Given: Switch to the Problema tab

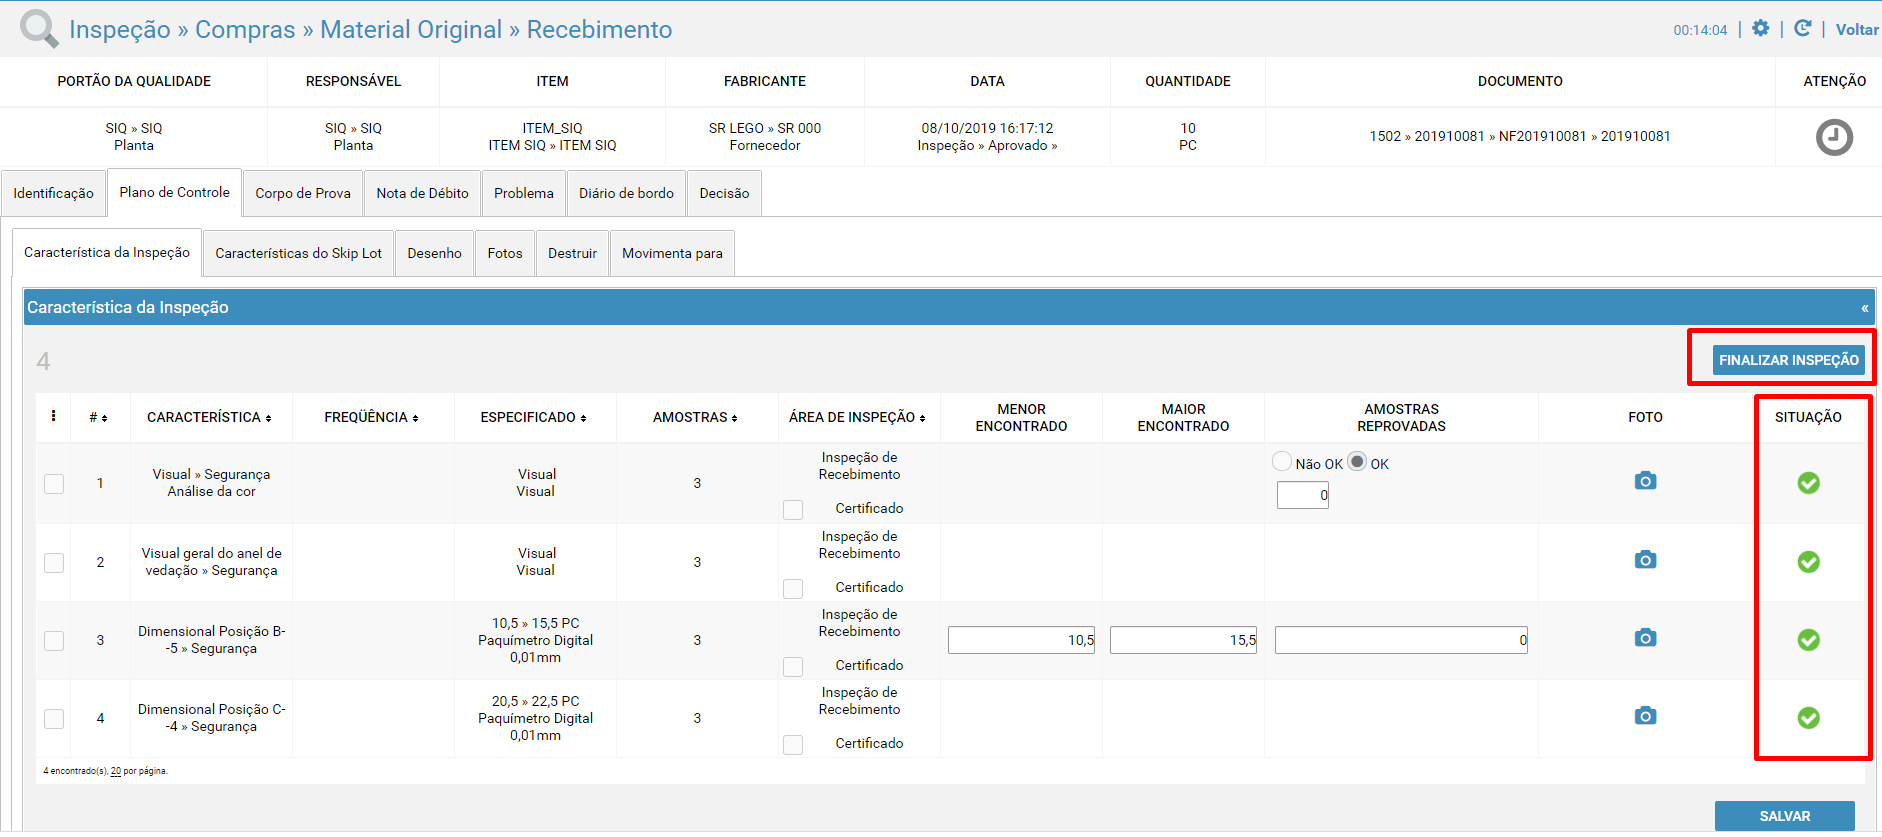Looking at the screenshot, I should (x=524, y=193).
